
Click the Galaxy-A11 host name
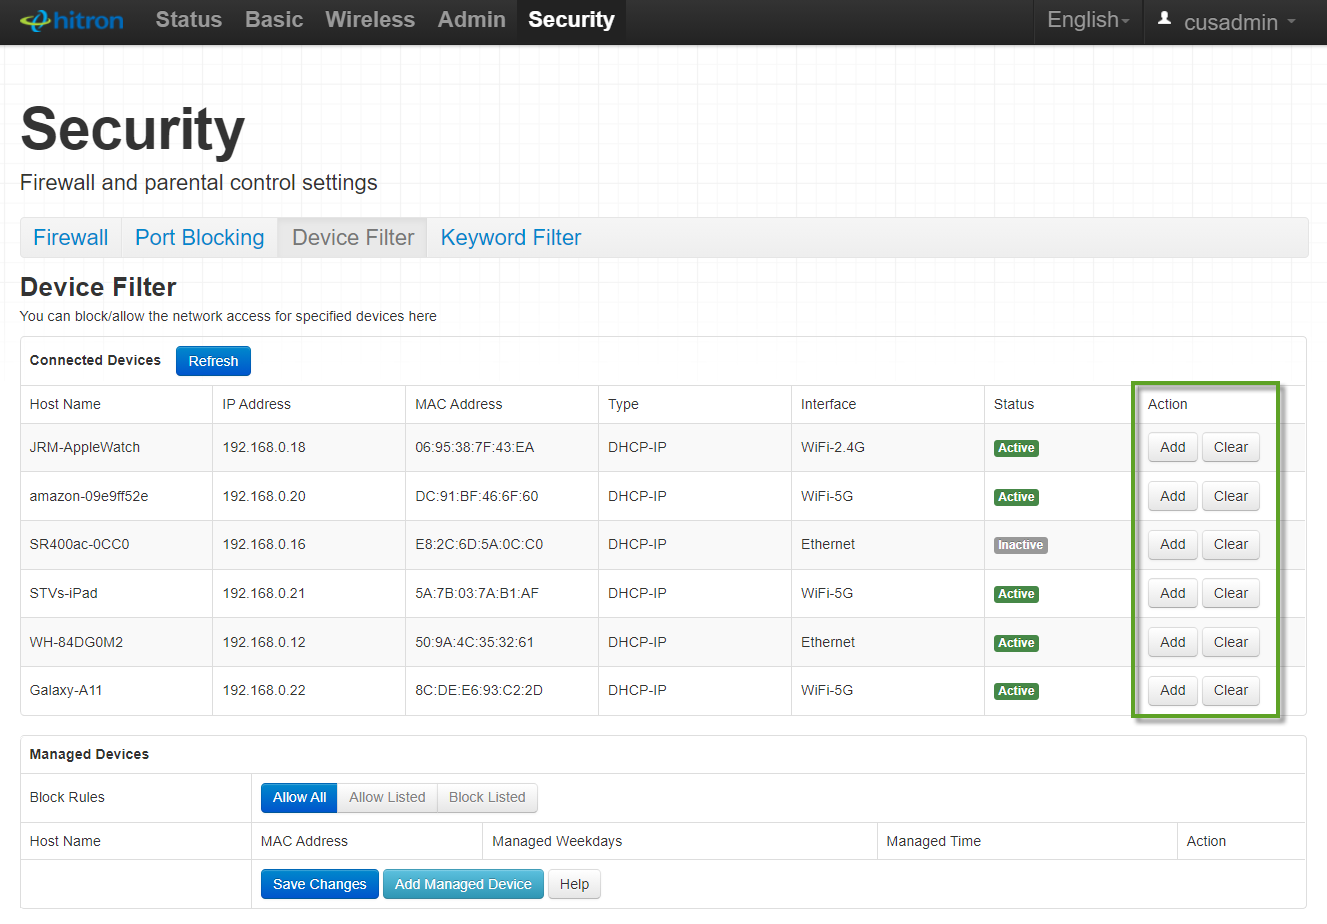pos(66,690)
